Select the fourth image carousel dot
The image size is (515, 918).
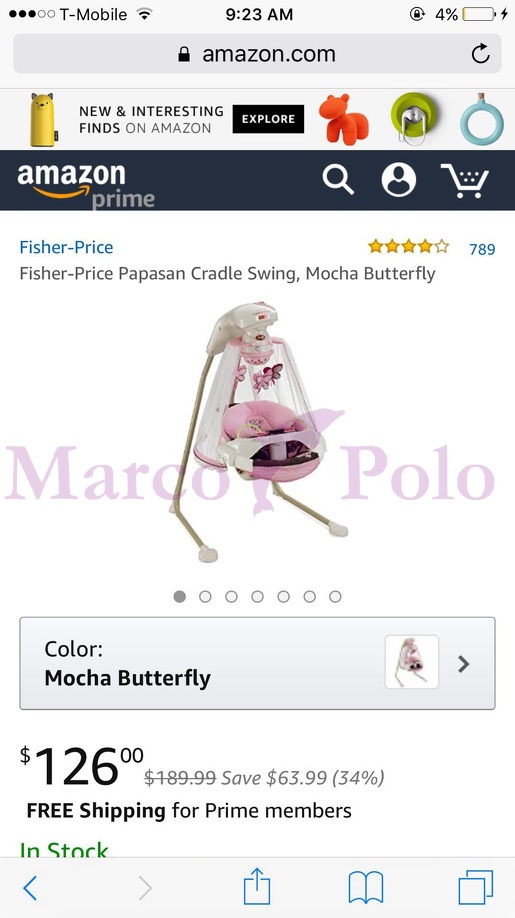click(x=258, y=597)
